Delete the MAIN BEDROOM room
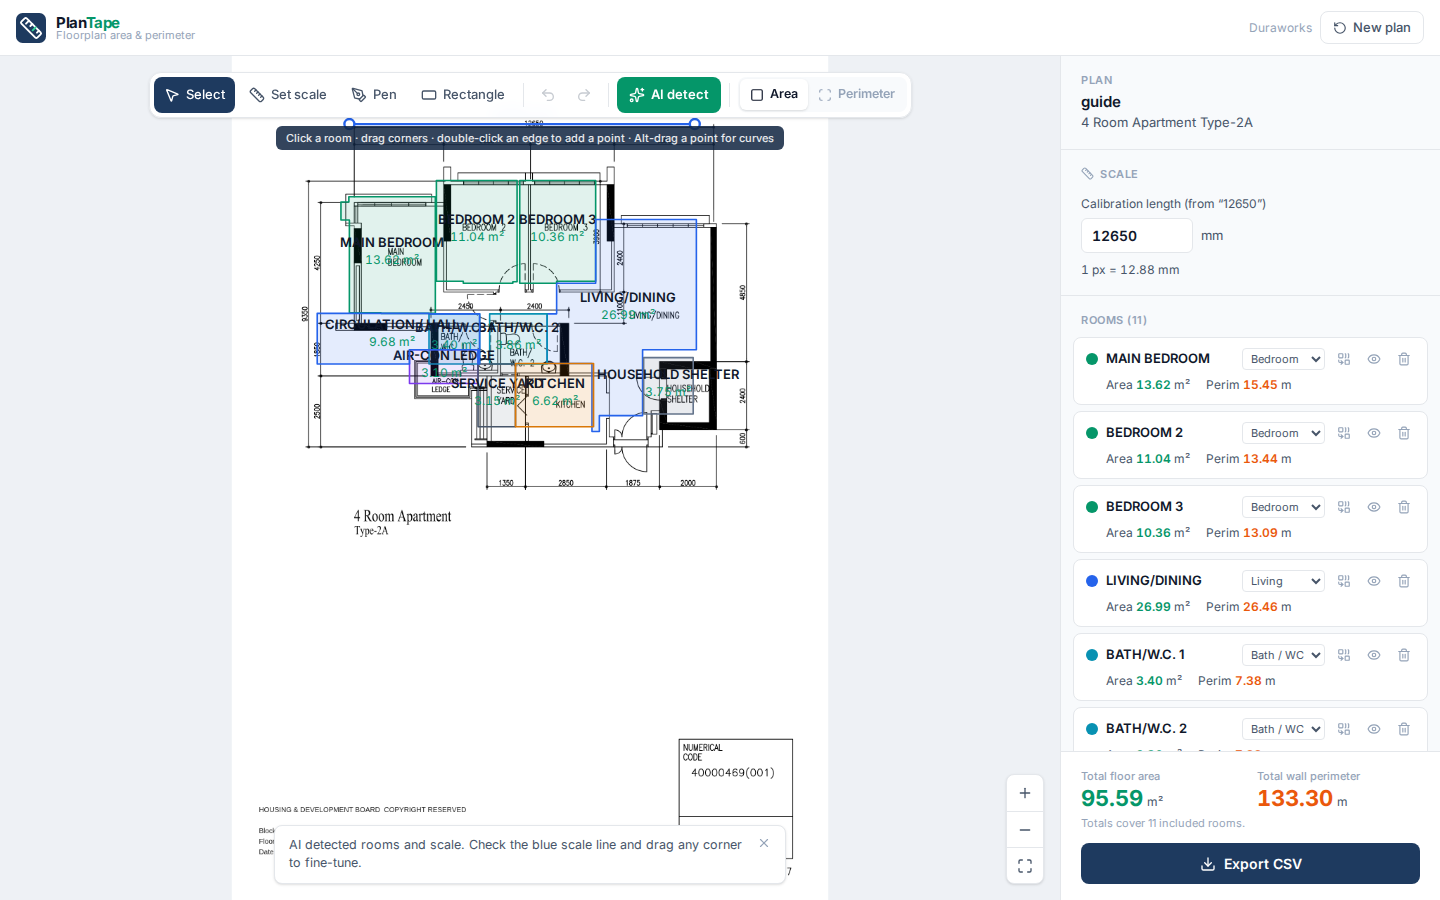This screenshot has width=1440, height=900. coord(1404,359)
